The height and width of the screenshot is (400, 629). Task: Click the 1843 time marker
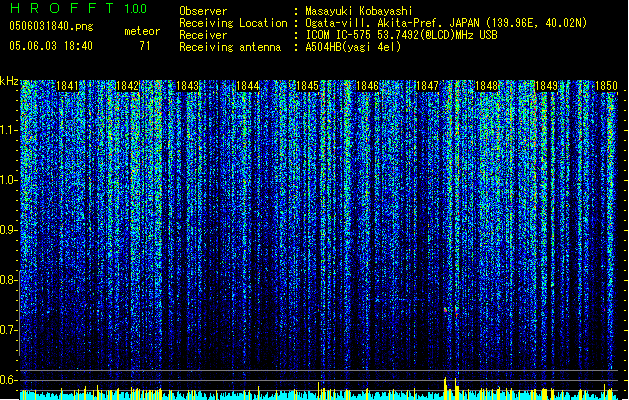tap(187, 86)
